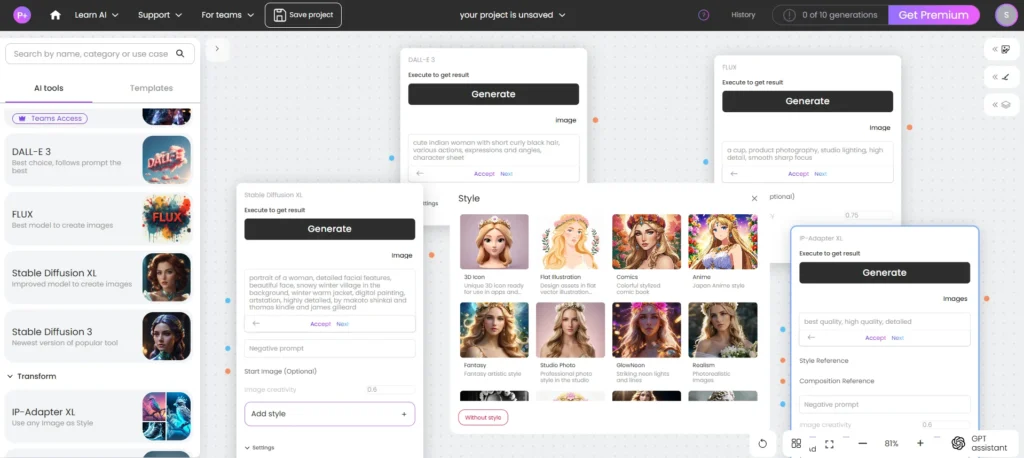Click back arrow in FLUX prompt box
Screen dimensions: 1024x458
pos(734,174)
